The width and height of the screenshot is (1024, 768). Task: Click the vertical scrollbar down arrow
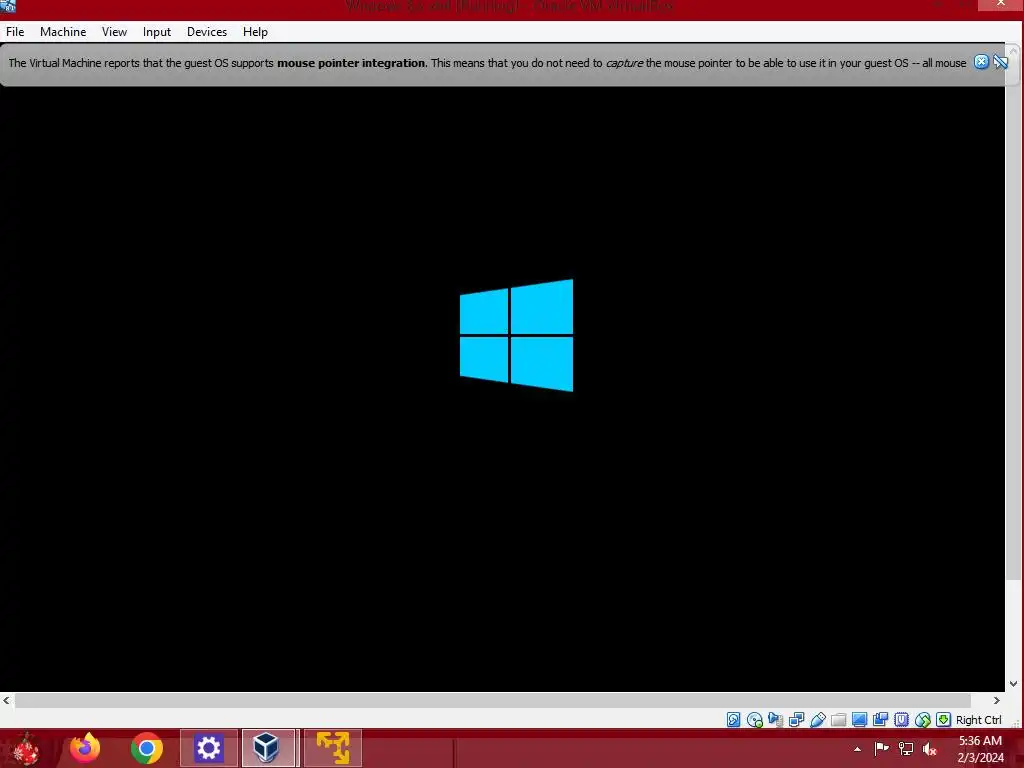[1014, 684]
